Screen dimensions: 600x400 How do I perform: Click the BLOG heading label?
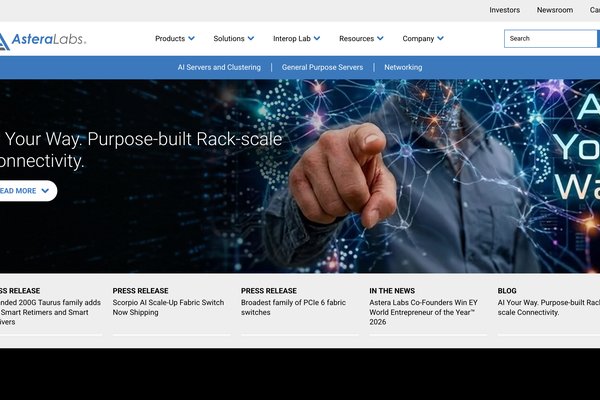pyautogui.click(x=507, y=291)
